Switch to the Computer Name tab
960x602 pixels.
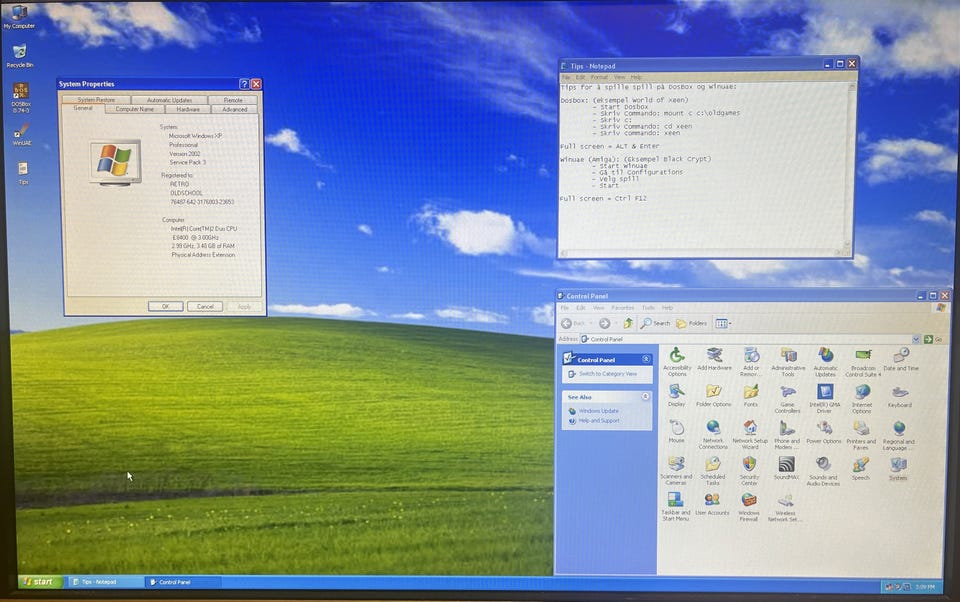[135, 109]
